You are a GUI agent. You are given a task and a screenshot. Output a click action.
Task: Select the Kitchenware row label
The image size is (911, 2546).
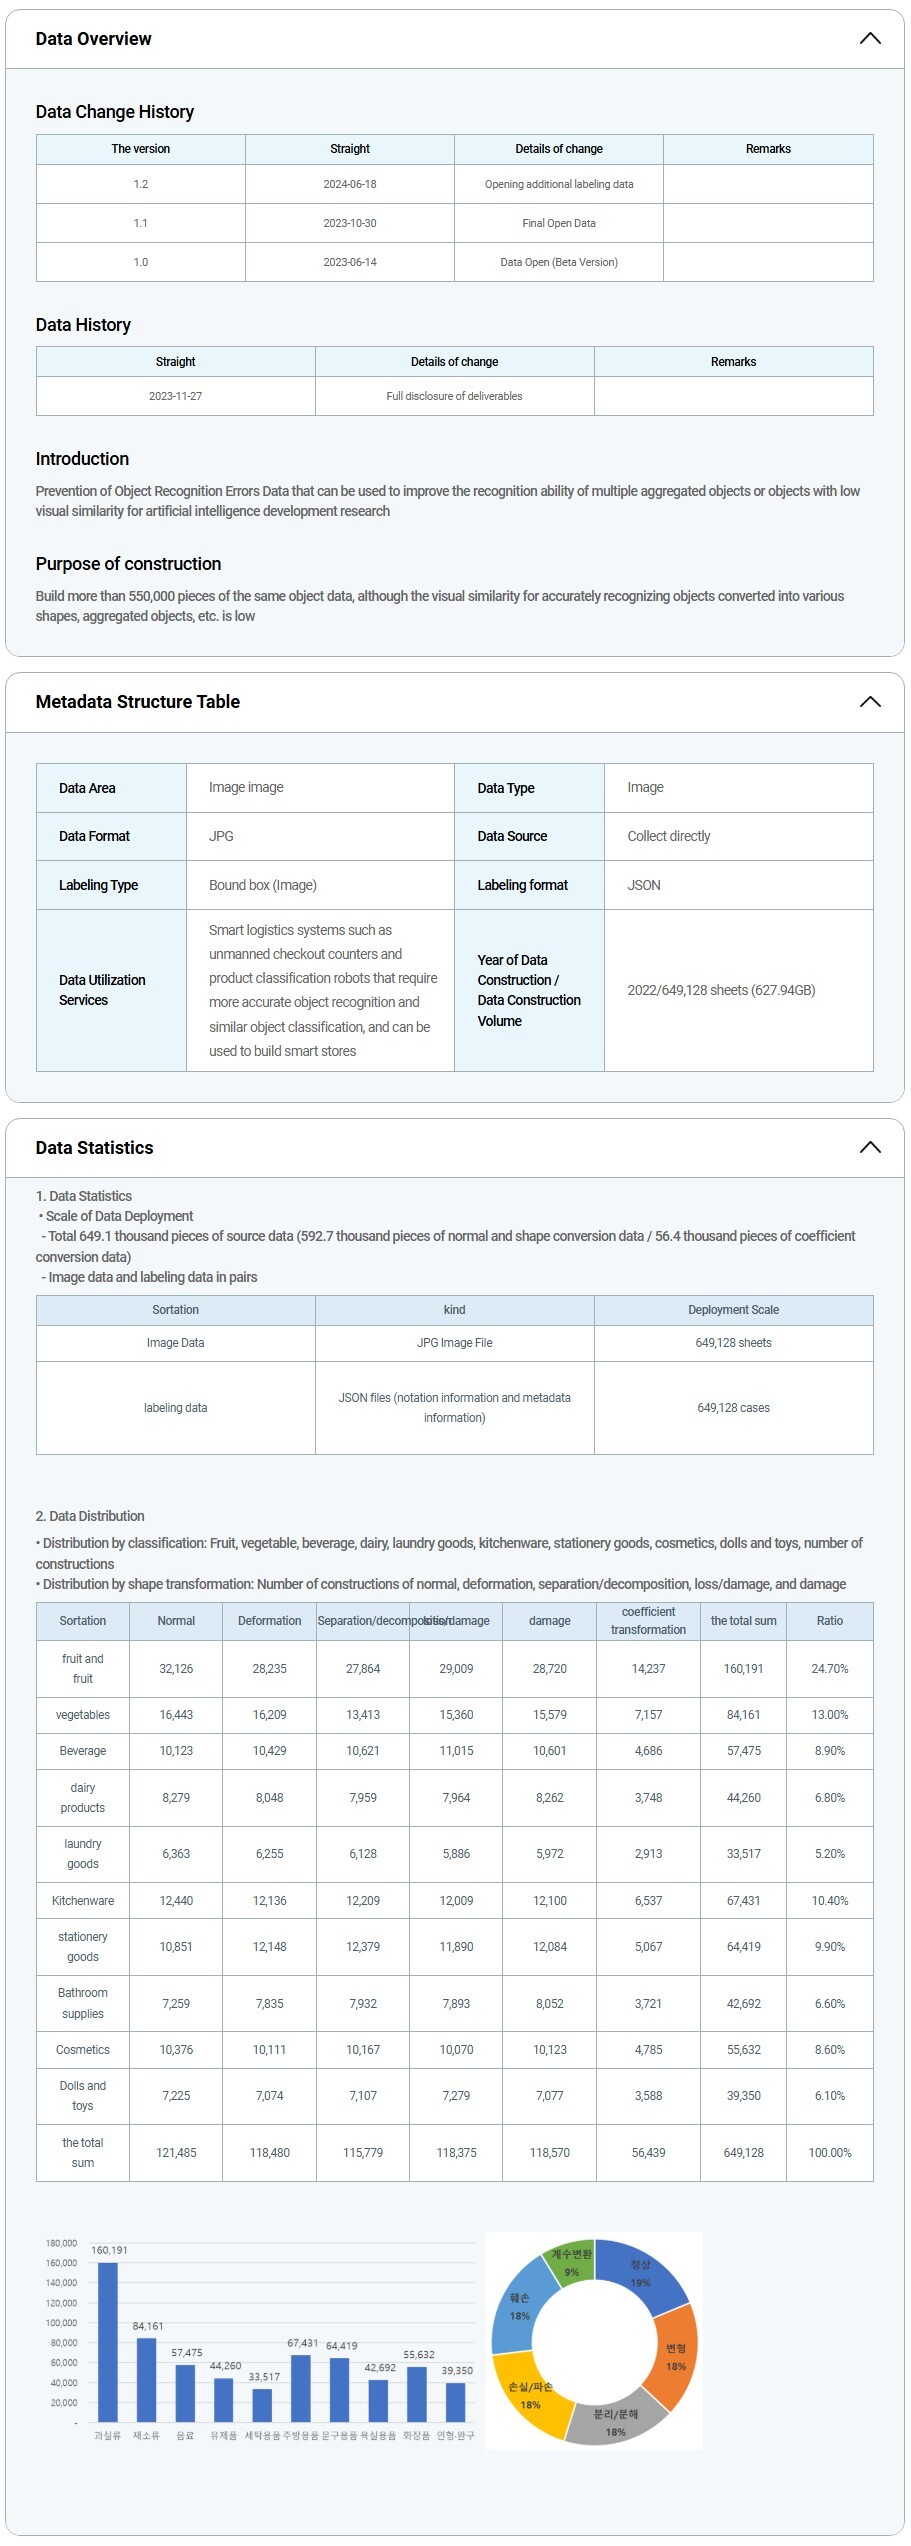pyautogui.click(x=83, y=1901)
